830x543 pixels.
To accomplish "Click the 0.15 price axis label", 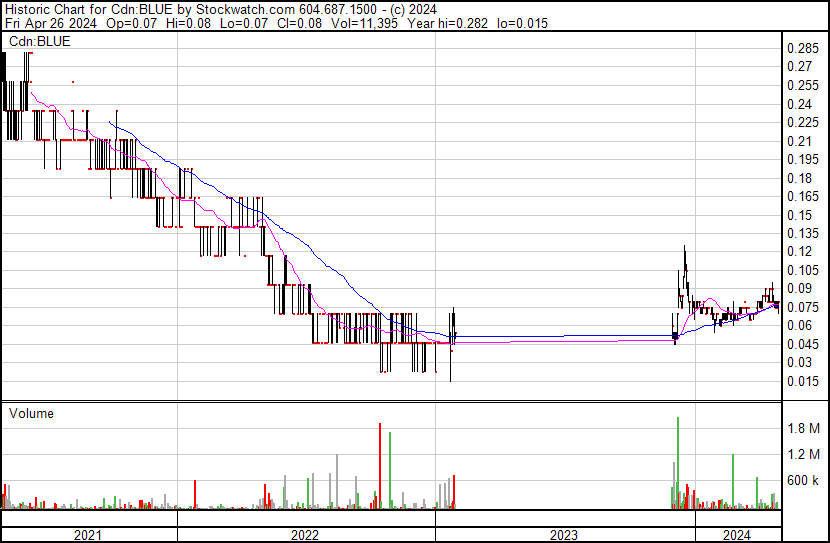I will (x=799, y=215).
